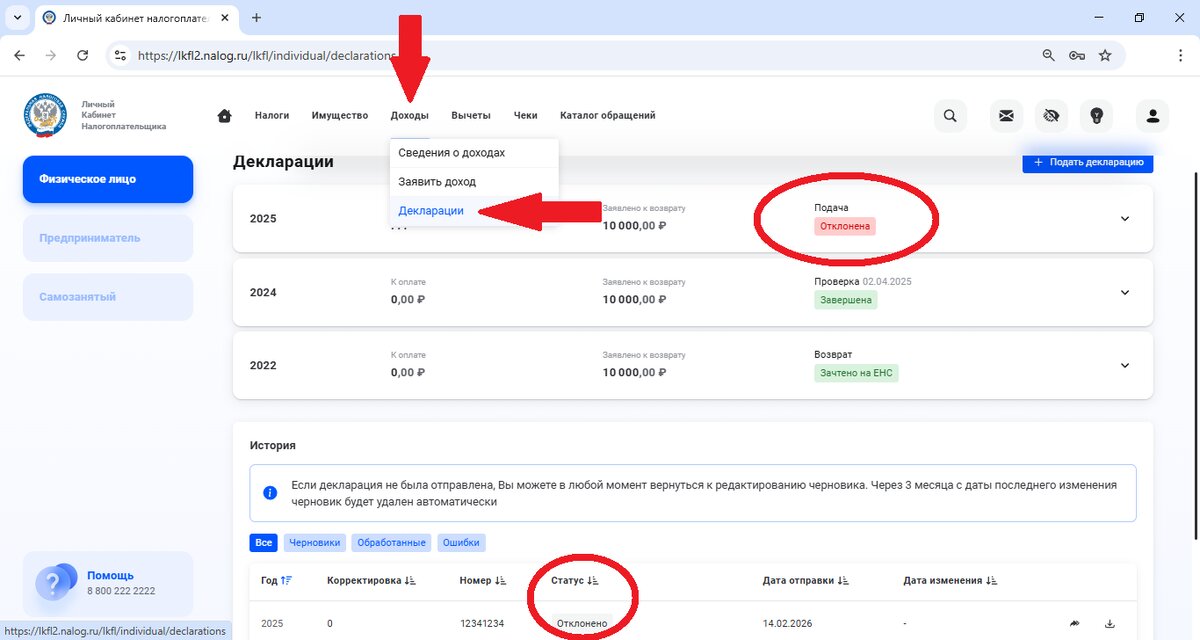The image size is (1200, 640).
Task: Click Подать декларацию button
Action: 1088,163
